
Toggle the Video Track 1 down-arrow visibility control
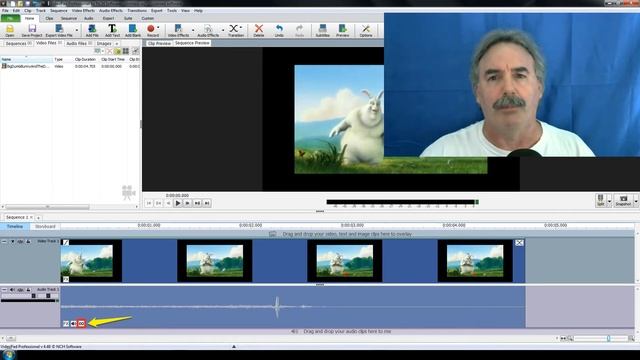pyautogui.click(x=12, y=242)
